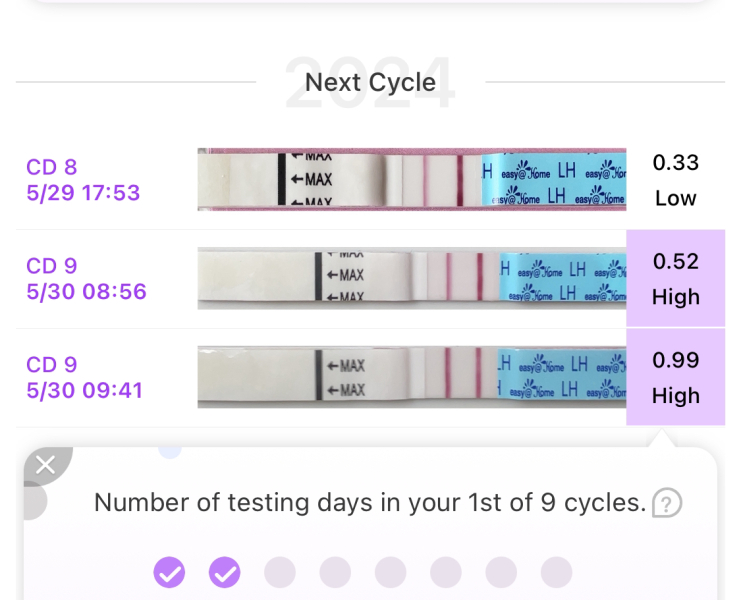This screenshot has height=600, width=741.
Task: Tap the eighth day circle
Action: 556,572
